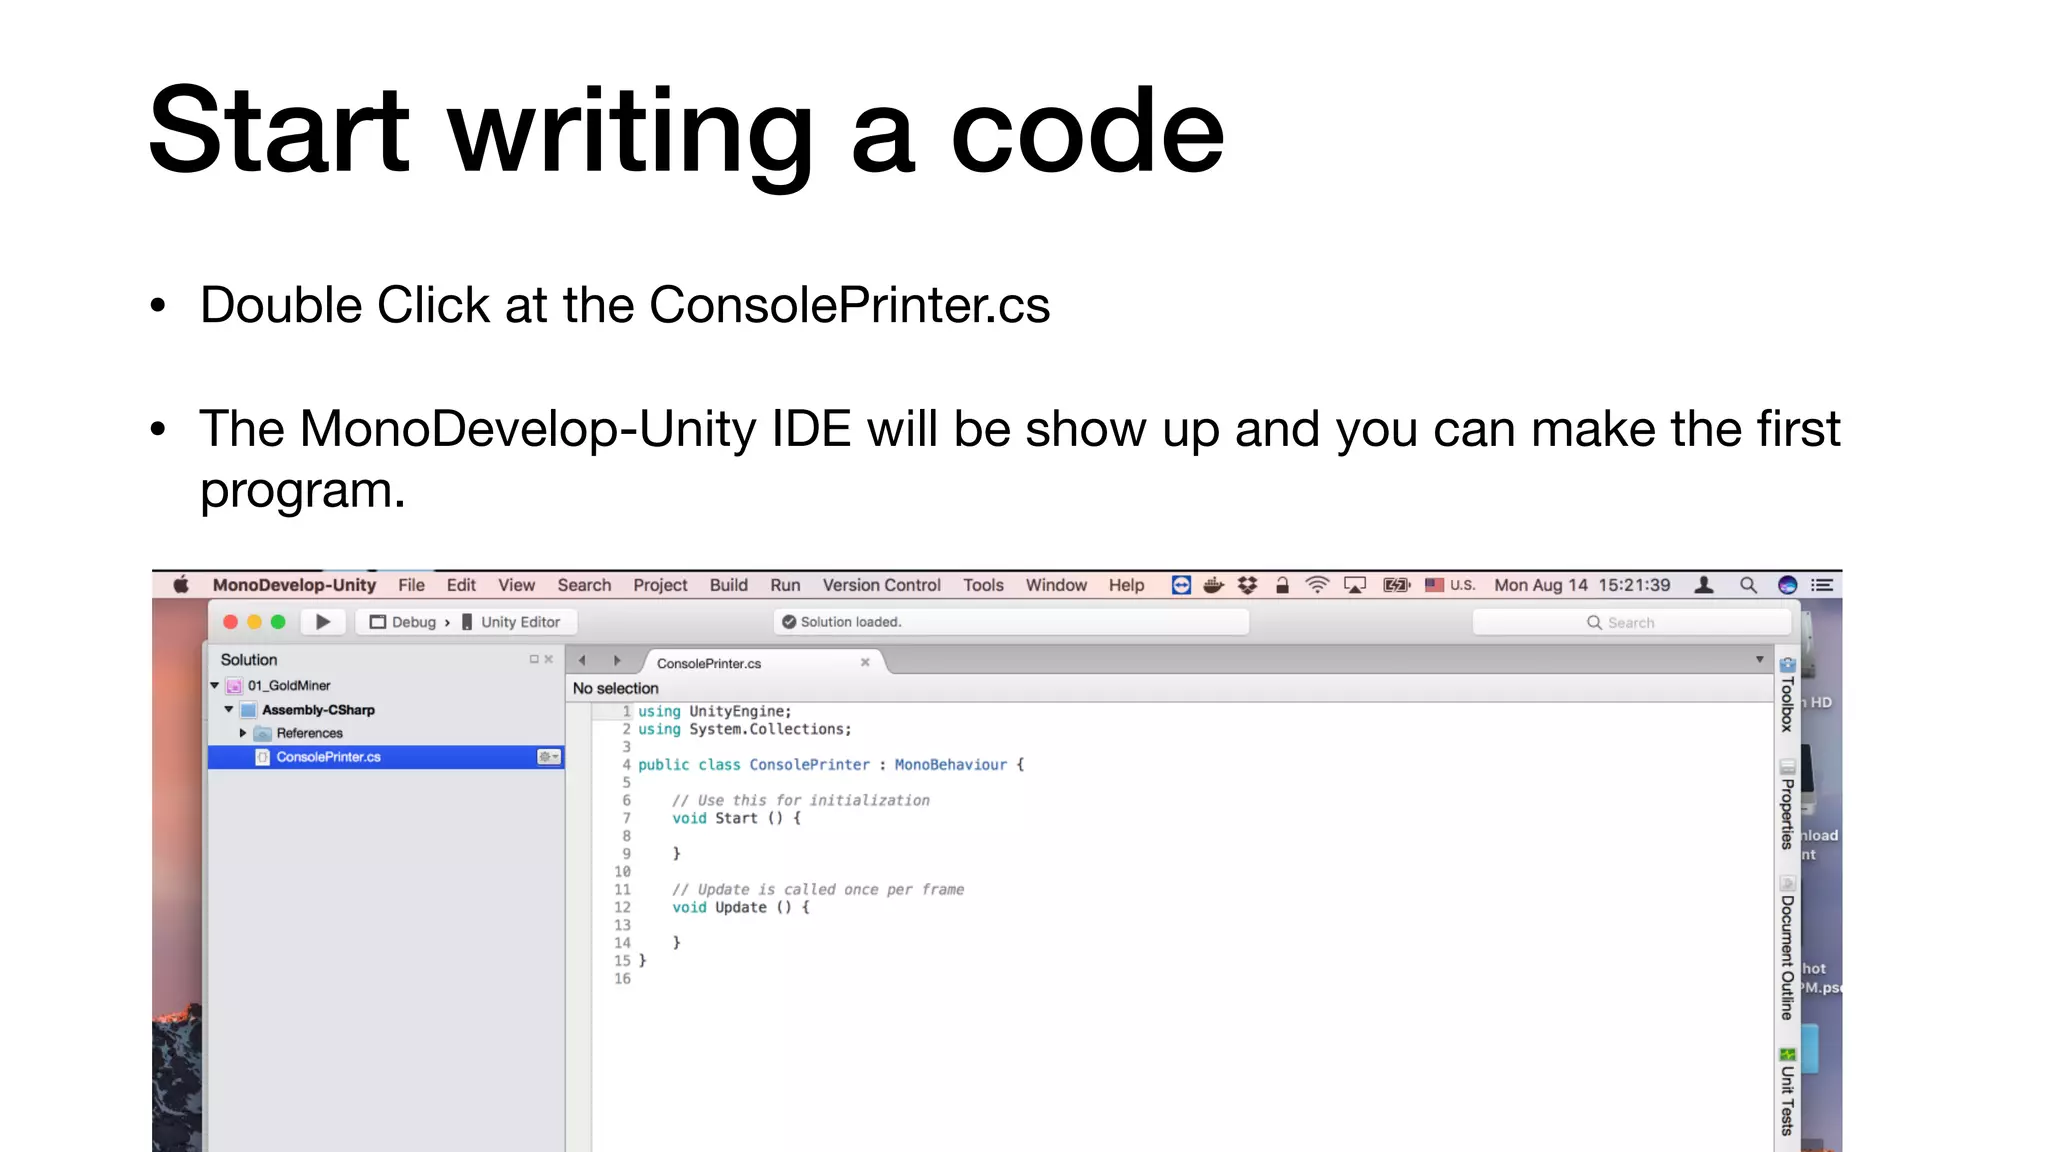Click the Docker whale menu bar icon
Screen dimensions: 2048x1152
[1214, 585]
